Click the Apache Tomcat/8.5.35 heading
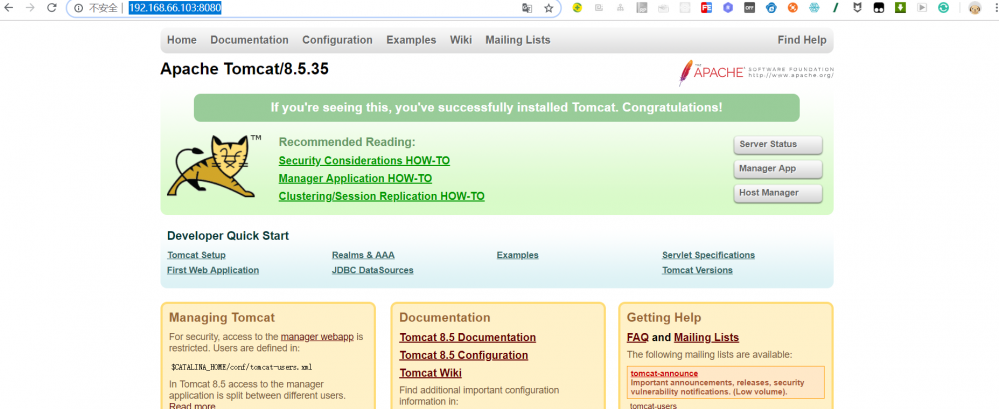 tap(245, 69)
